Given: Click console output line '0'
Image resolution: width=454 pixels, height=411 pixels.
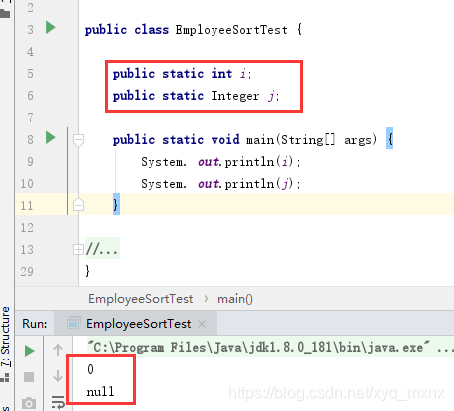Looking at the screenshot, I should (x=90, y=369).
